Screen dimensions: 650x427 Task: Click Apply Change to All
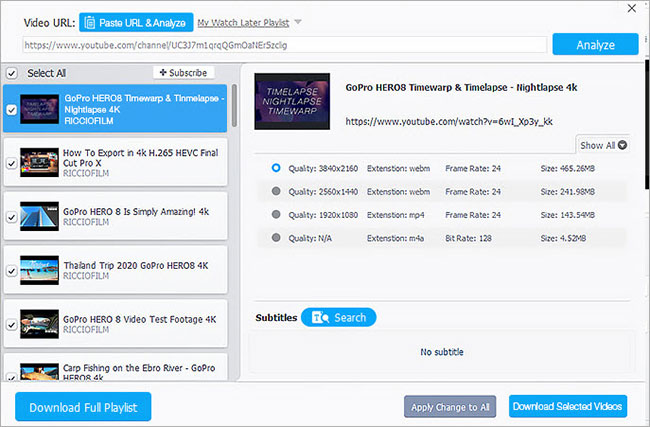[x=450, y=407]
